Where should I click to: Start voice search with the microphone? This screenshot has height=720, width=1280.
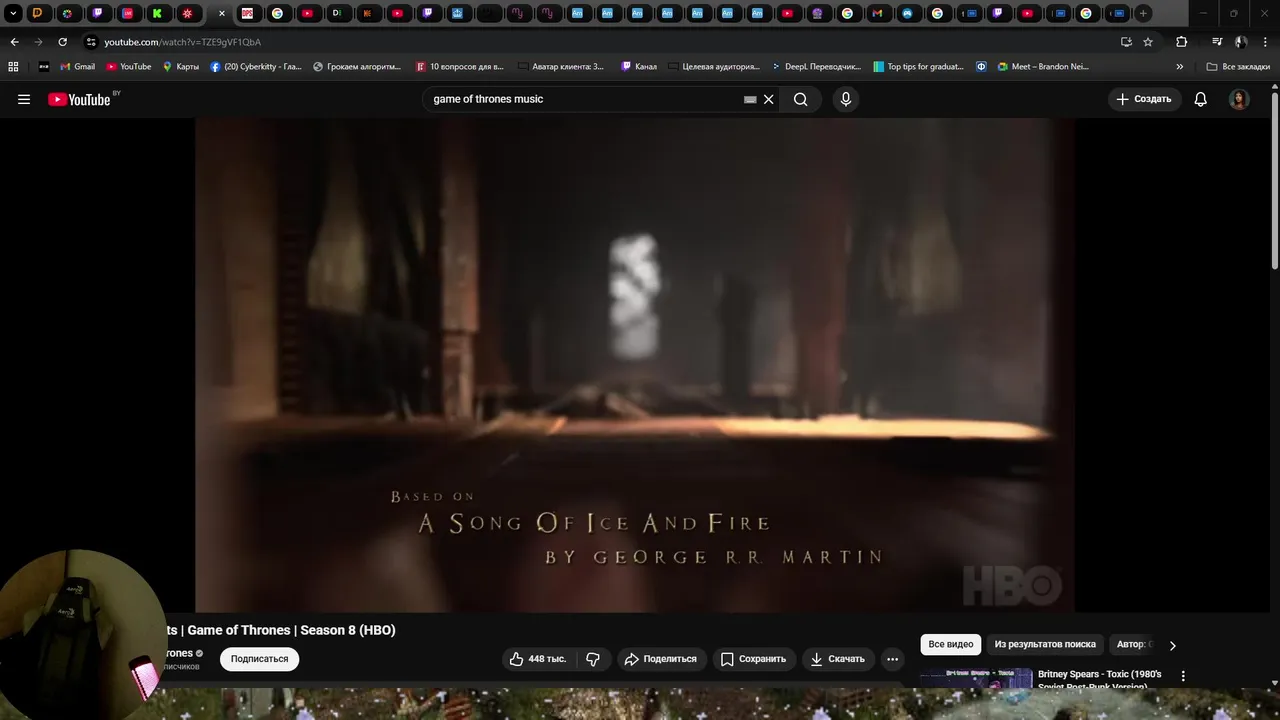(846, 99)
